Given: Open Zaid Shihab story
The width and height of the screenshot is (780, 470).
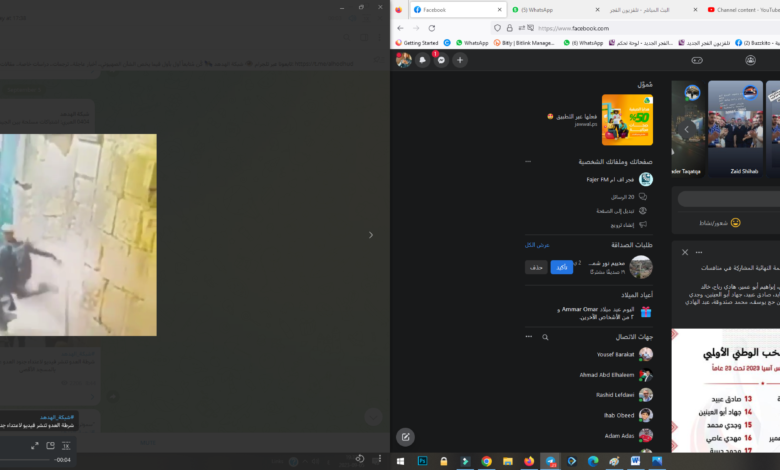Looking at the screenshot, I should pos(735,129).
